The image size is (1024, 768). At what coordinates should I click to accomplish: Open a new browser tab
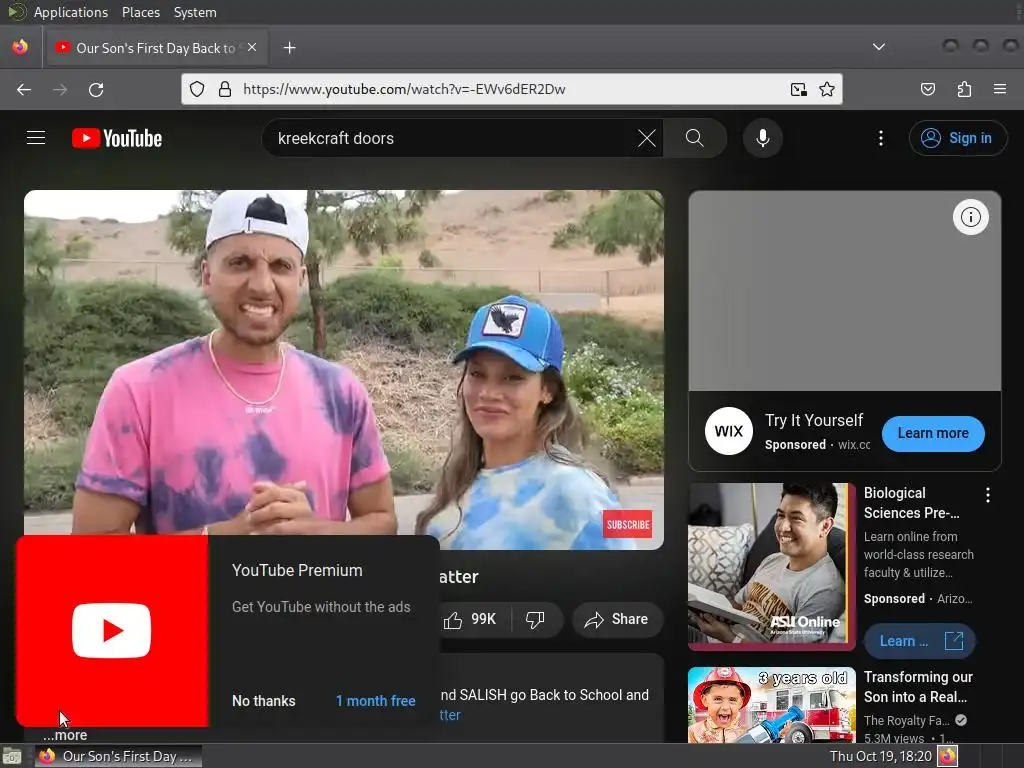point(289,48)
